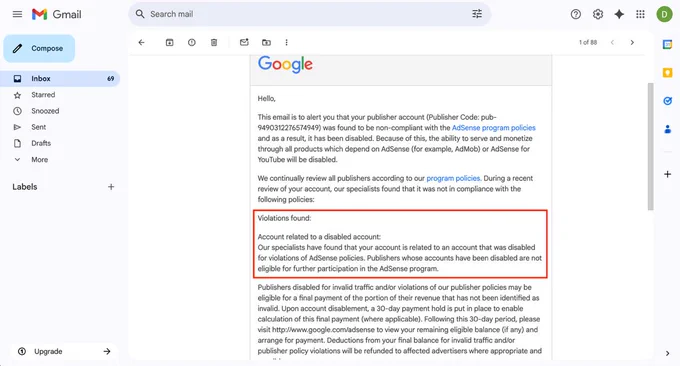Click the email scrollbar thumb

coord(650,147)
